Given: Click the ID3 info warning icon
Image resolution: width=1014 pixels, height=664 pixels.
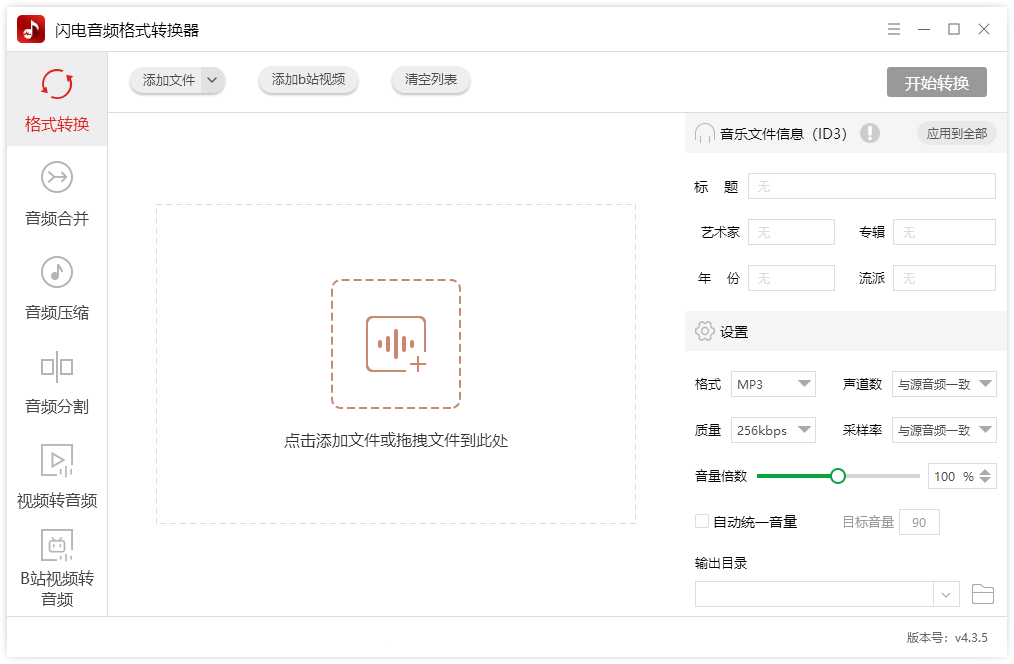Looking at the screenshot, I should click(x=869, y=132).
